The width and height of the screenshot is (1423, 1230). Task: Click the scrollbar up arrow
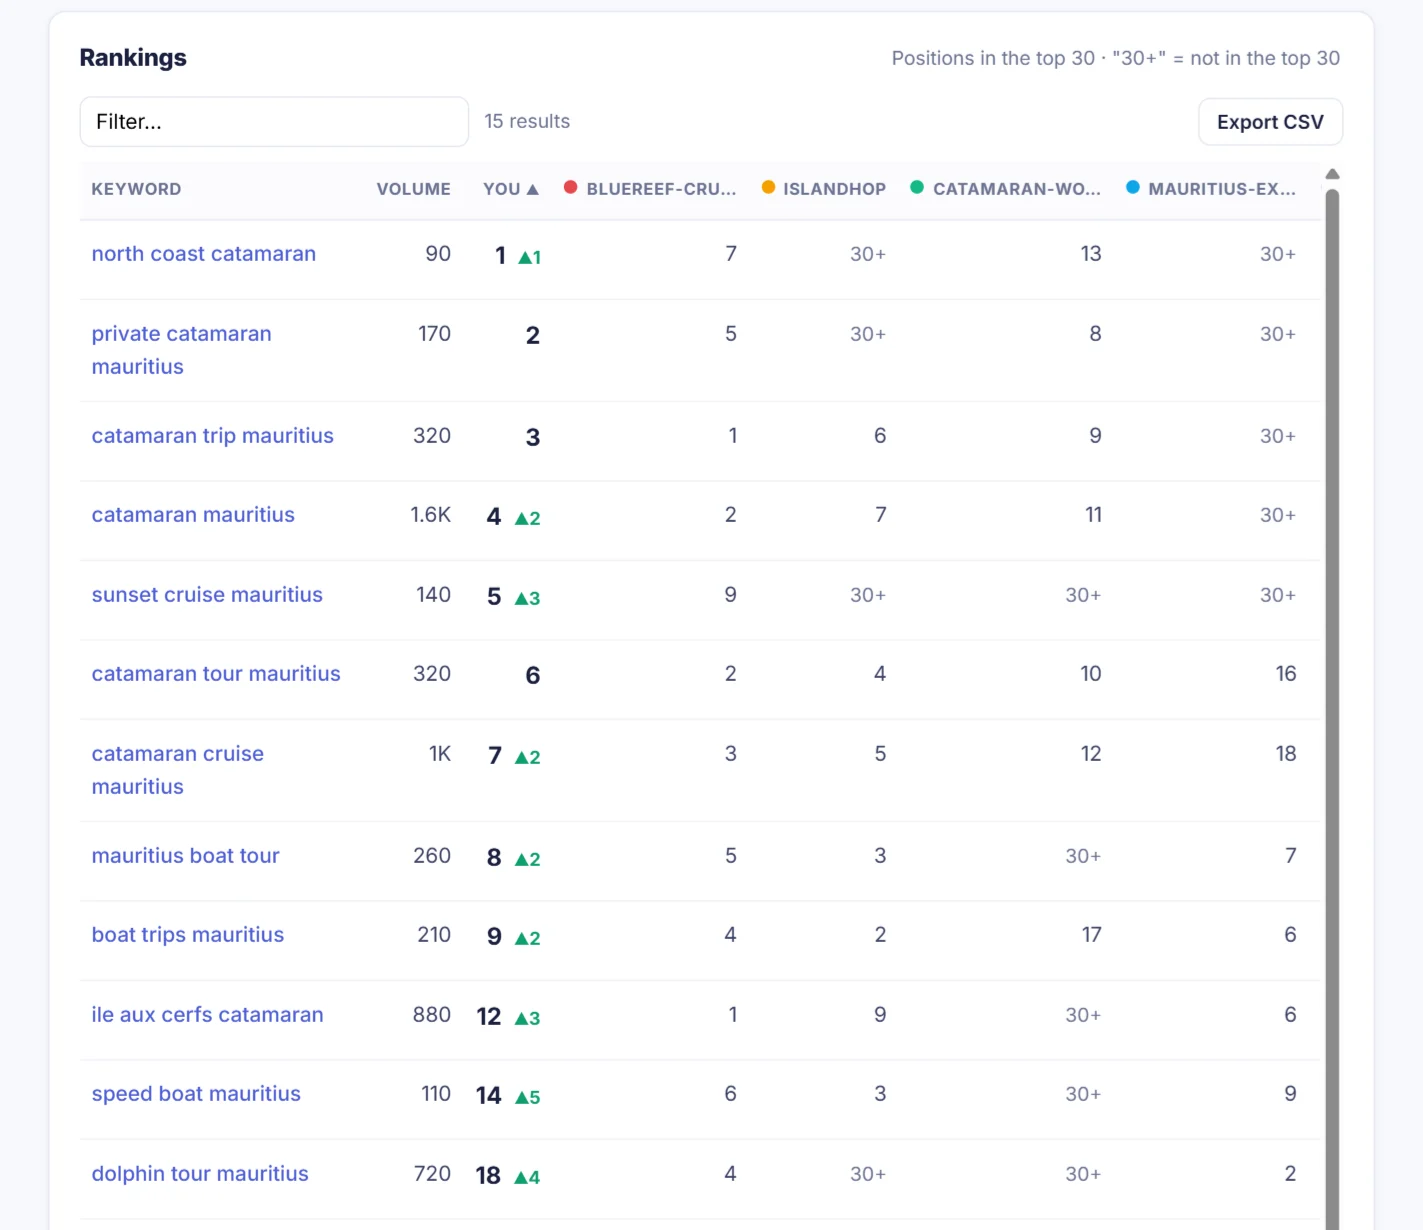tap(1332, 174)
